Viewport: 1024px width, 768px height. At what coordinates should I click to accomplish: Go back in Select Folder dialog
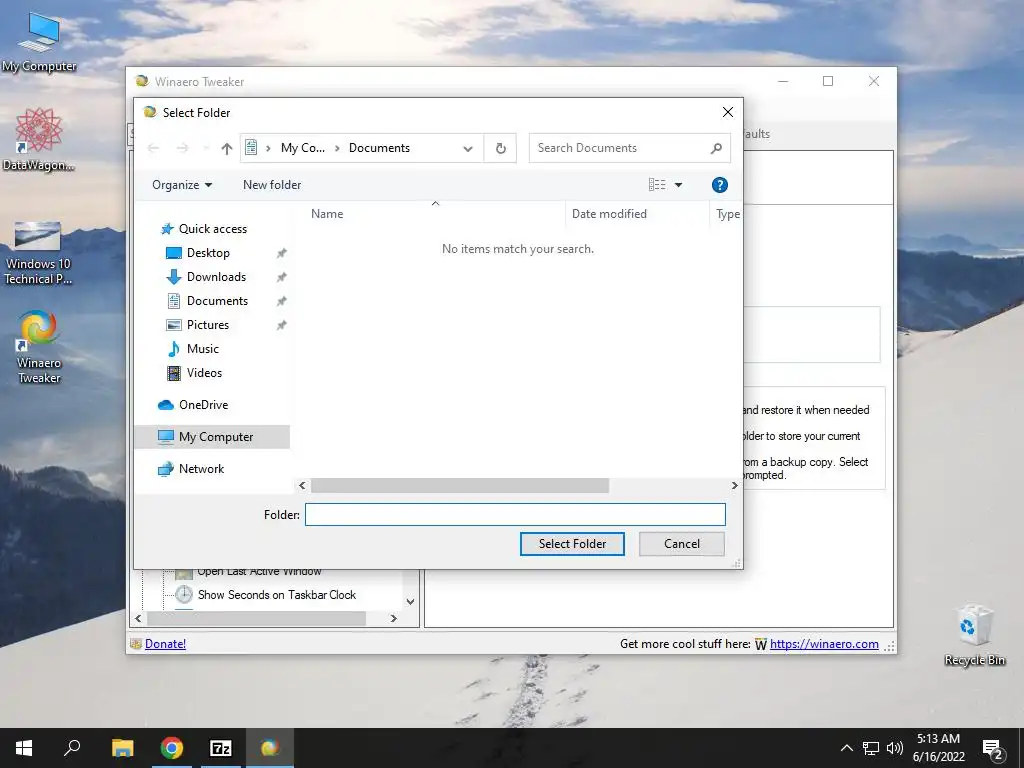tap(153, 148)
